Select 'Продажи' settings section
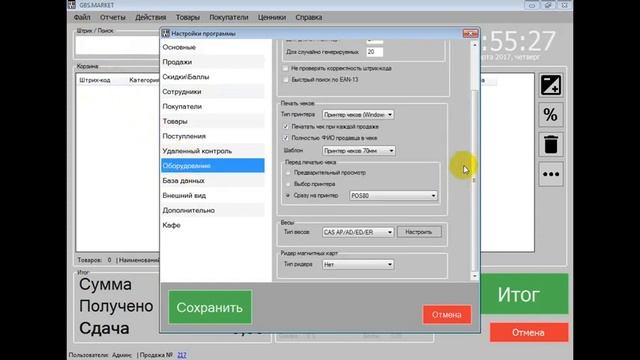The height and width of the screenshot is (360, 640). (x=213, y=62)
